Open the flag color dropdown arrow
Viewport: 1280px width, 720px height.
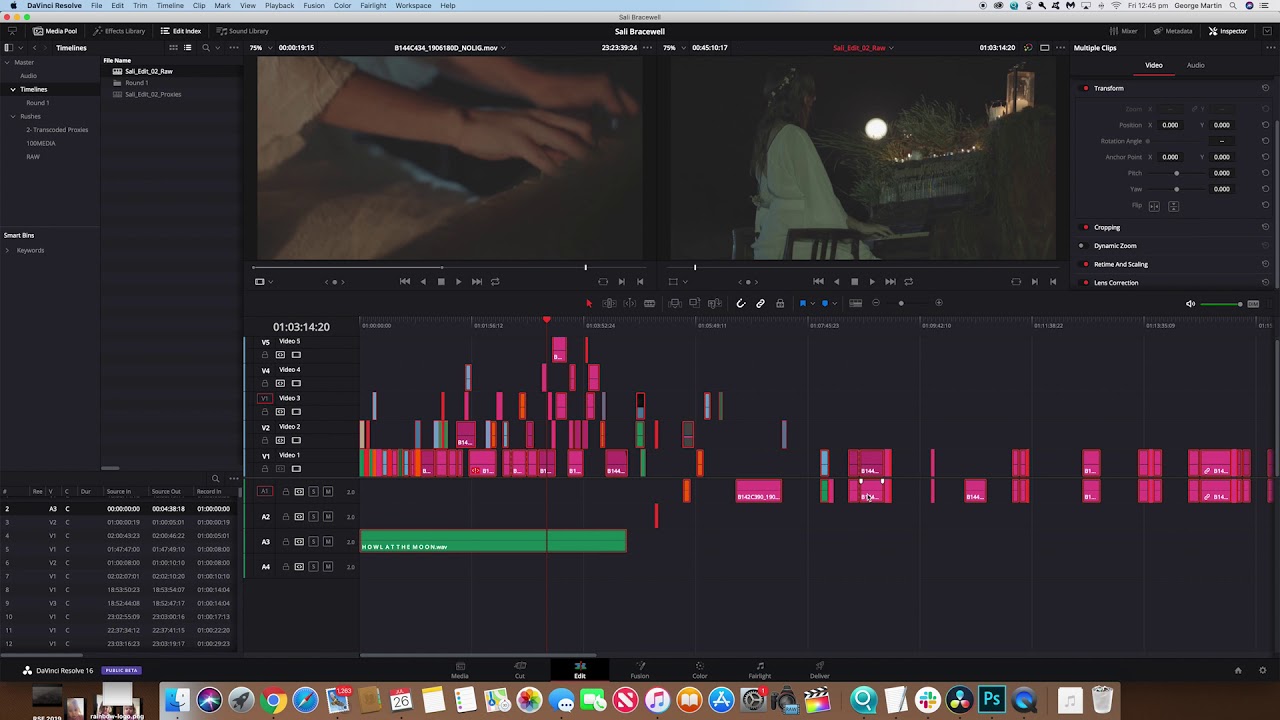(812, 303)
